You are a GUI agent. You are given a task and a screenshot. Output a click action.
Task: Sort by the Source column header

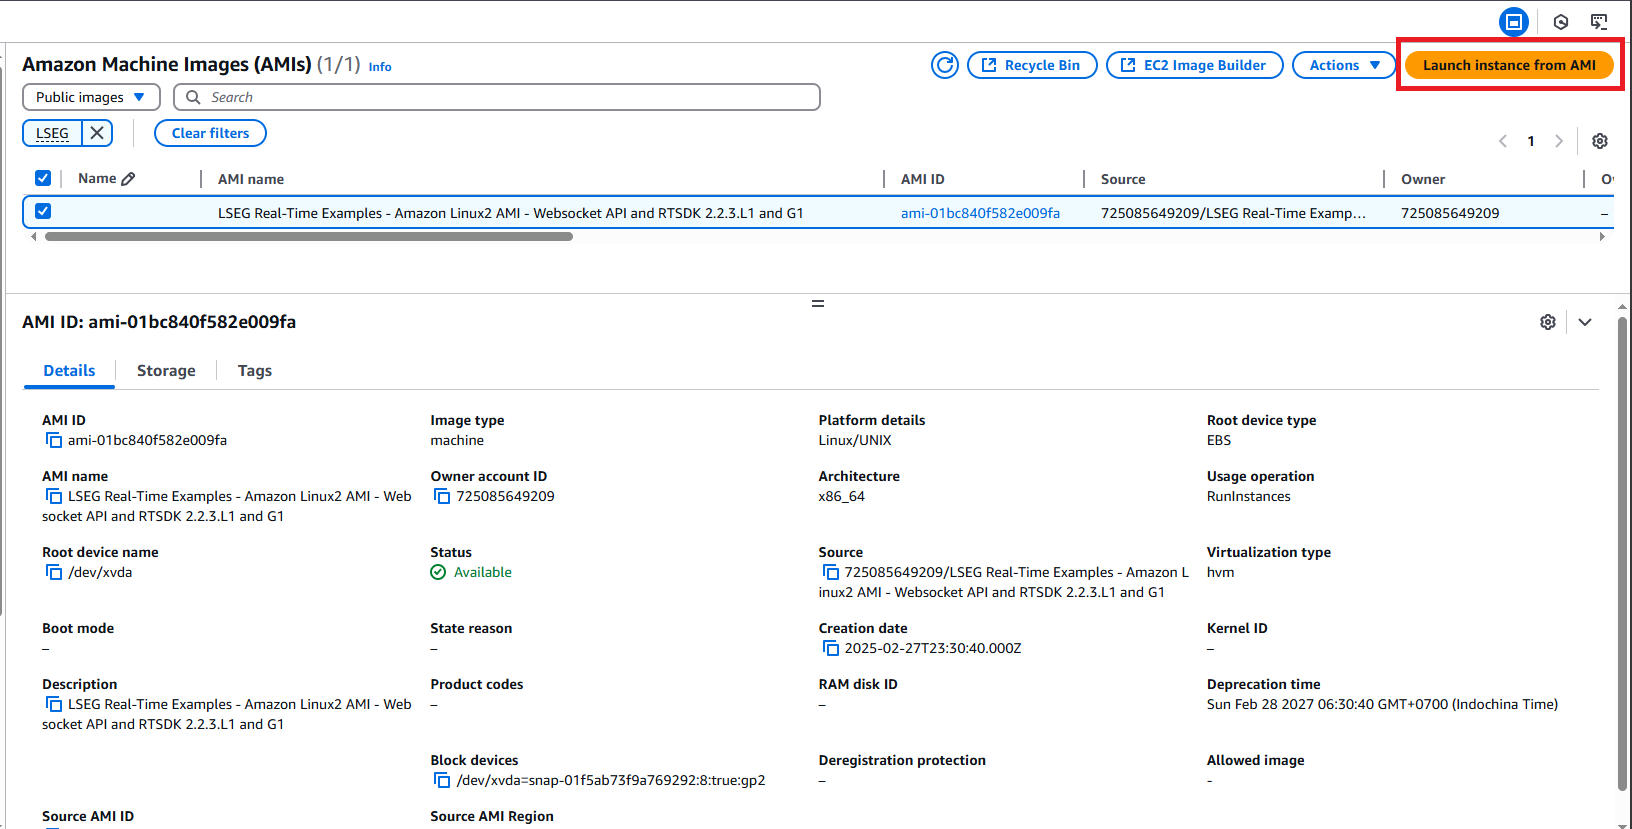coord(1123,179)
